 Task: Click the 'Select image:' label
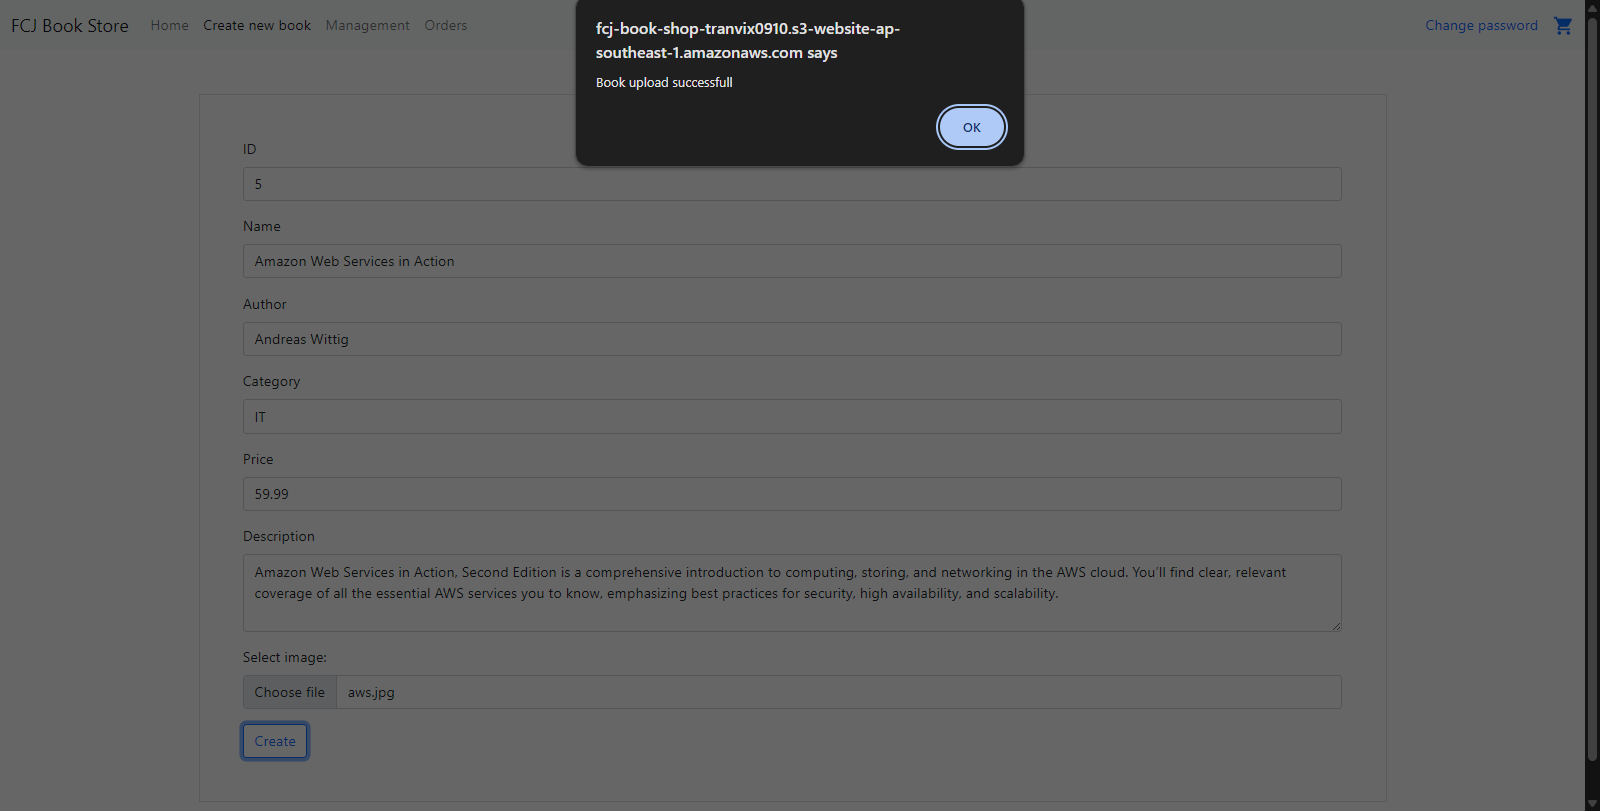[285, 657]
